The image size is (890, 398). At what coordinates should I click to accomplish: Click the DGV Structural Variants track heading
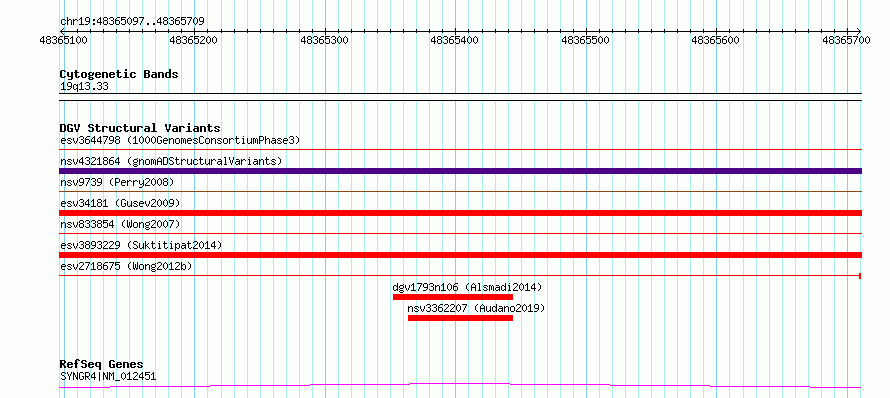pyautogui.click(x=140, y=128)
